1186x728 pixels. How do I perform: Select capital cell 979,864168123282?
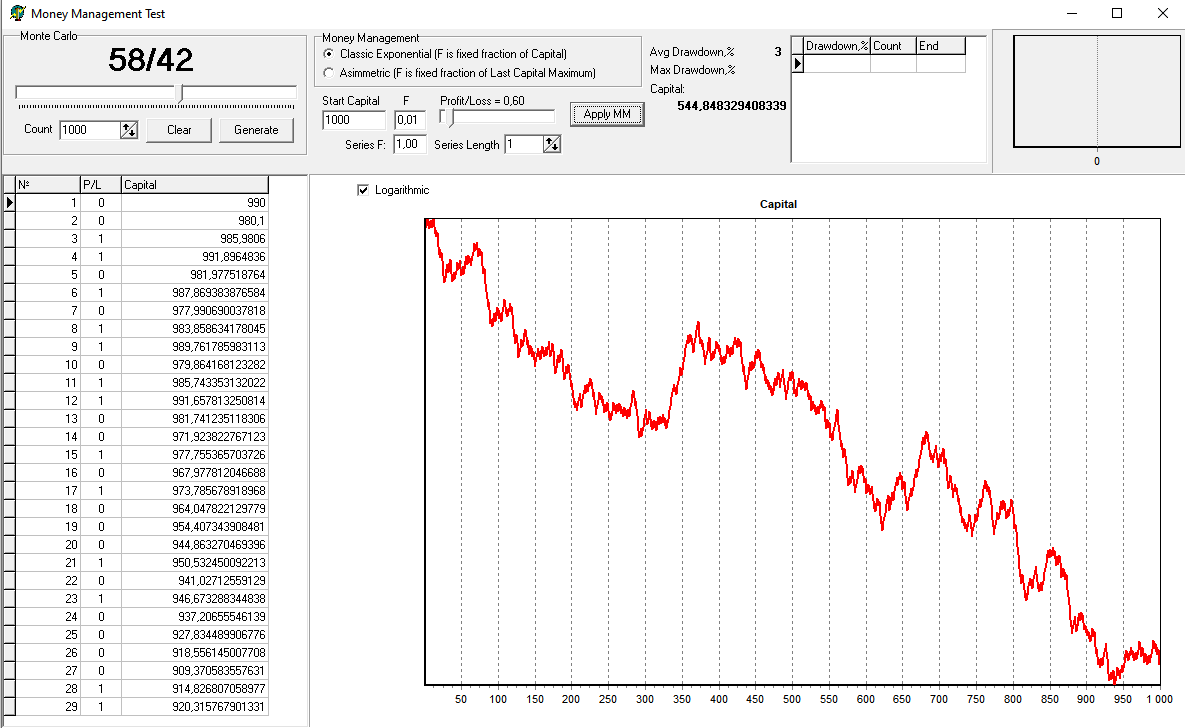(x=194, y=365)
